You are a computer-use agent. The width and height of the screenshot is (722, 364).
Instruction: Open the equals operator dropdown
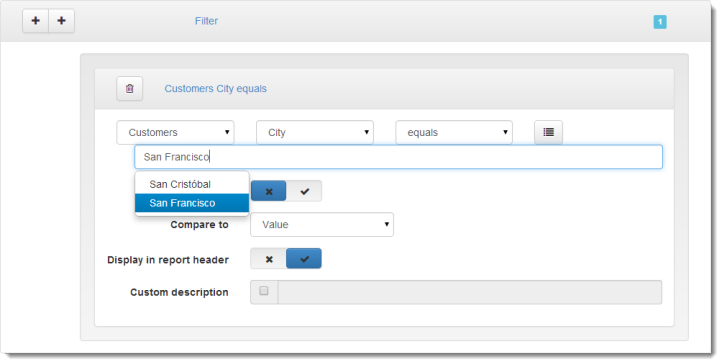point(454,133)
